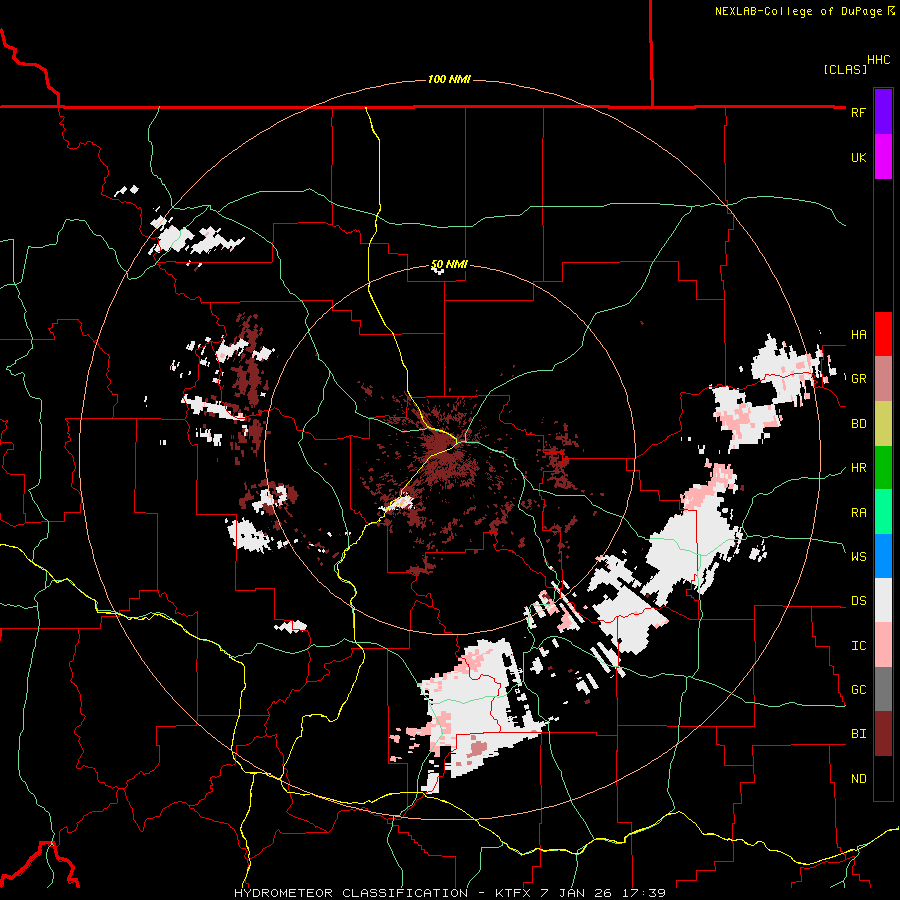Viewport: 900px width, 900px height.
Task: Click the 50 NMI range ring label
Action: (x=449, y=264)
